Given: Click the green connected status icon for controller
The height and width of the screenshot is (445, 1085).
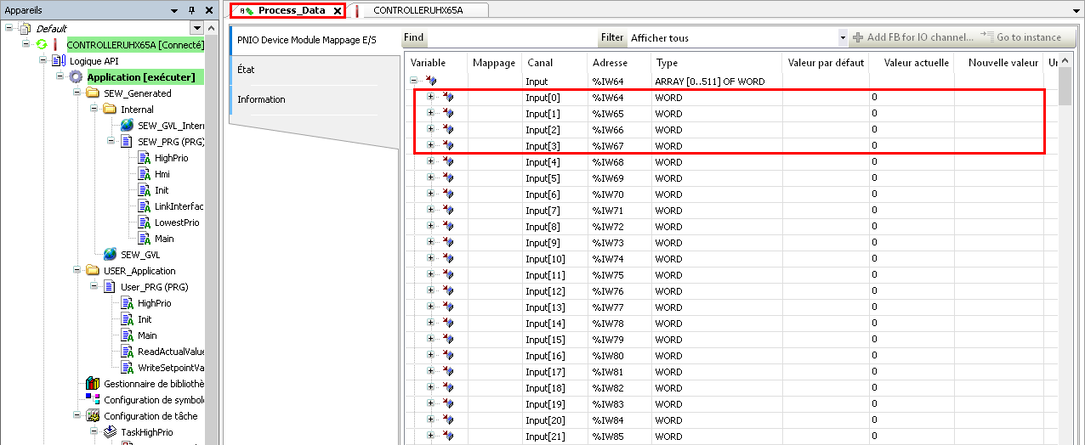Looking at the screenshot, I should [x=41, y=45].
